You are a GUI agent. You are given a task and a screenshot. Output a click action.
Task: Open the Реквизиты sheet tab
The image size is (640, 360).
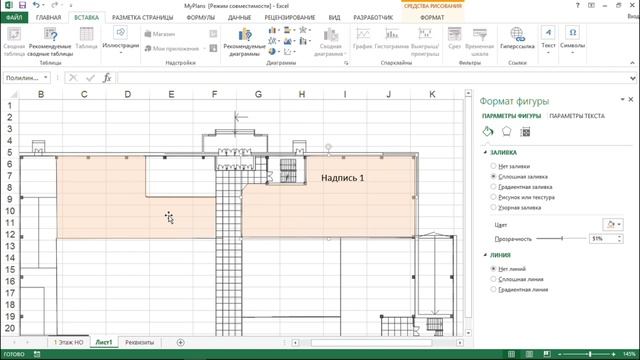pos(140,342)
